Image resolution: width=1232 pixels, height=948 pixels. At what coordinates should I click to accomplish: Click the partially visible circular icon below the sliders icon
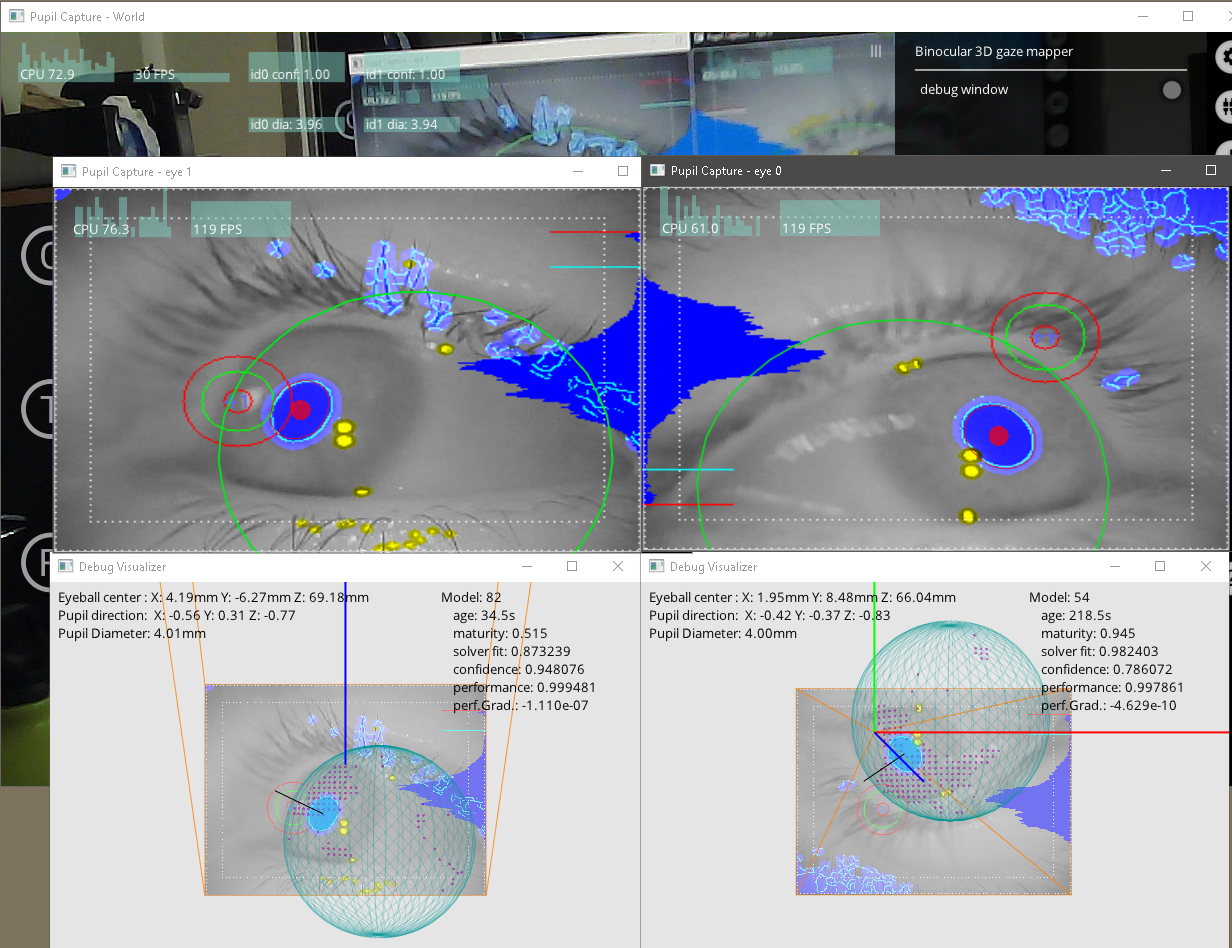pos(1228,146)
